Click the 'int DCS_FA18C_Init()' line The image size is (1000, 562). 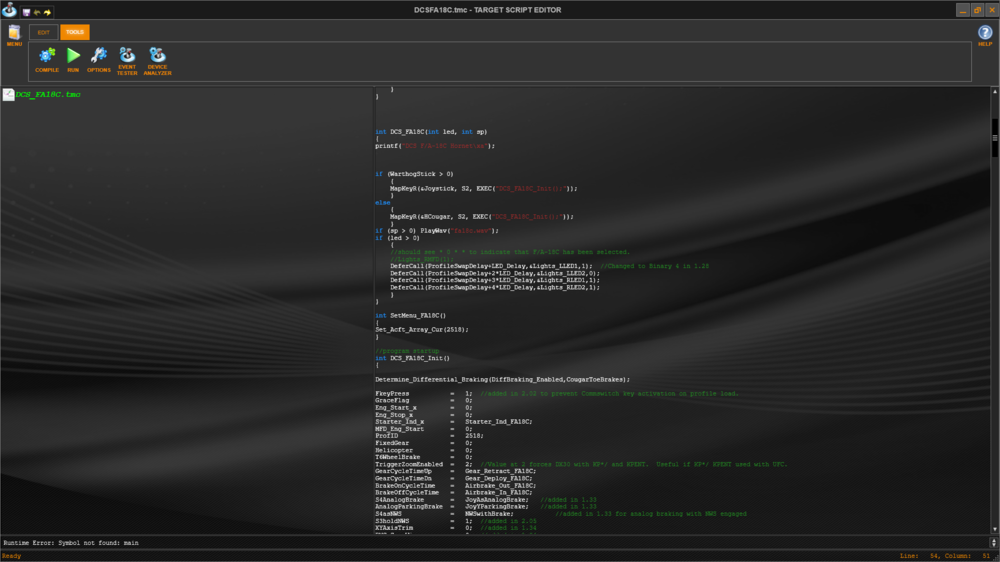click(413, 359)
